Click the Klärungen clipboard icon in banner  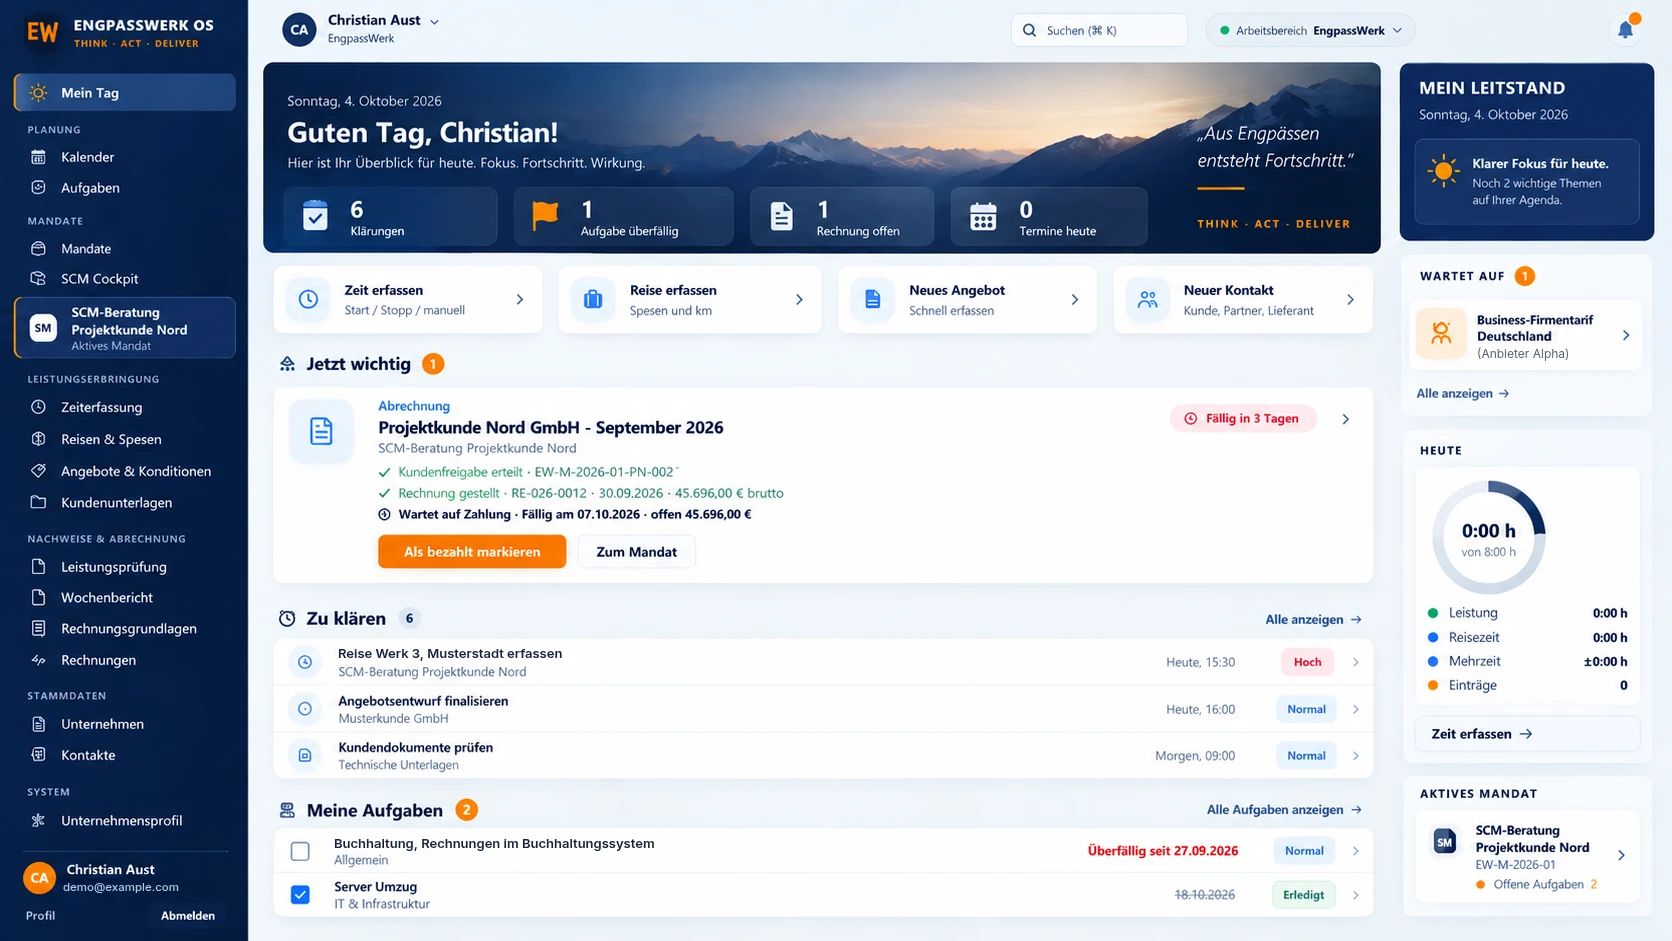point(315,216)
